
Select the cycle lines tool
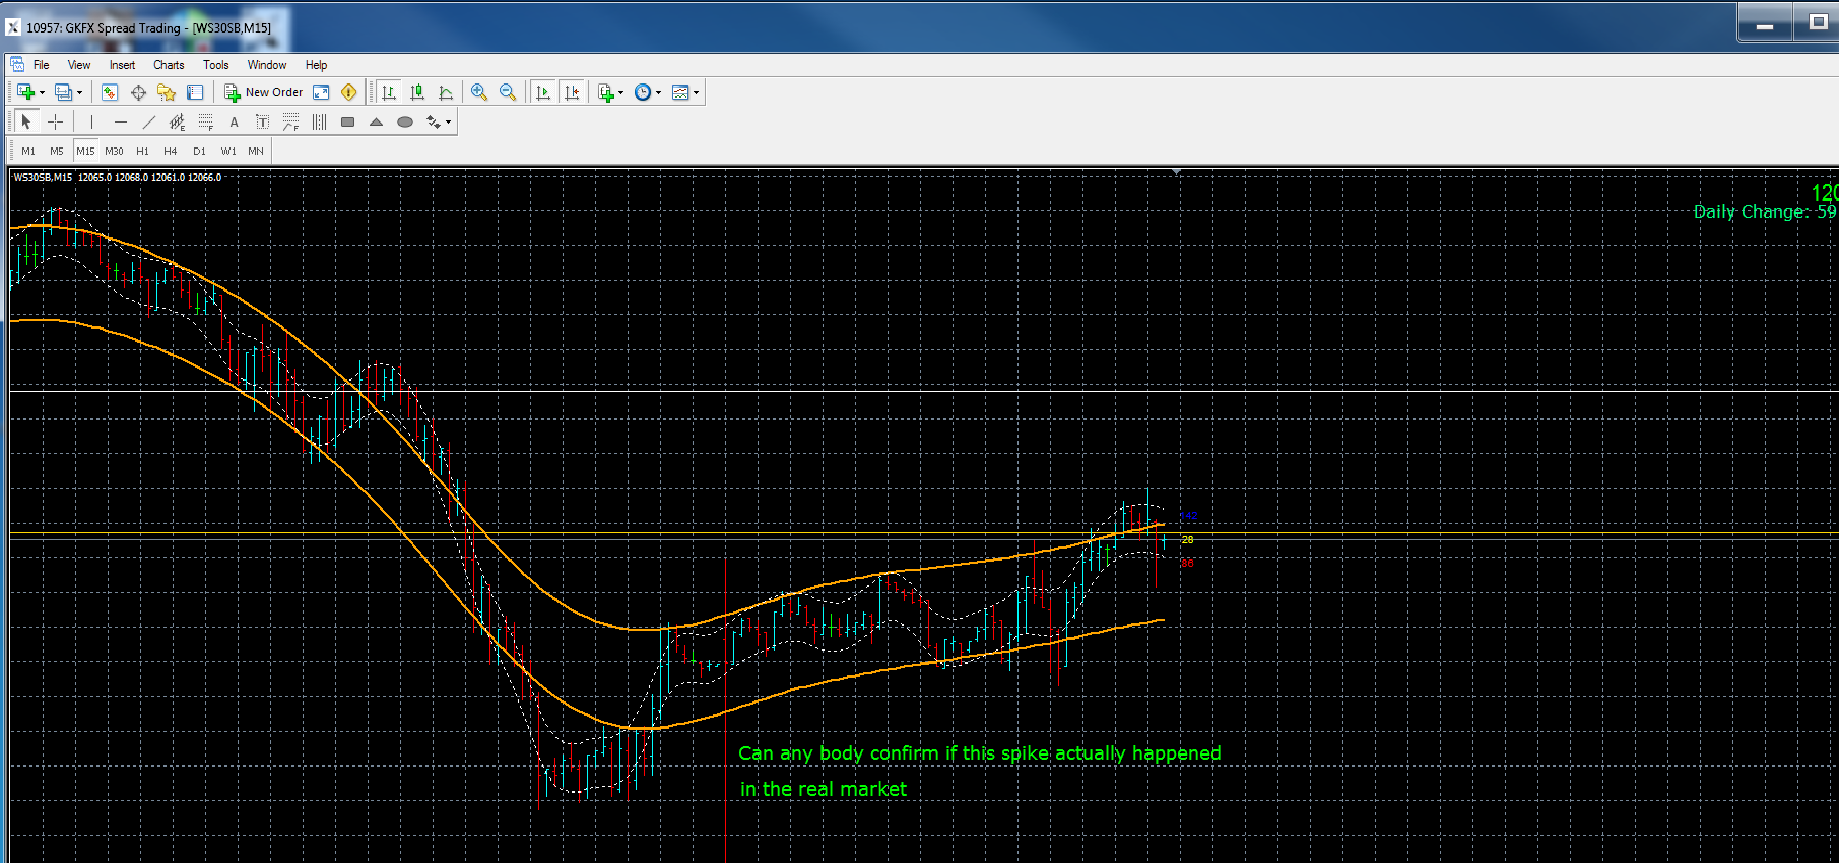(x=319, y=122)
